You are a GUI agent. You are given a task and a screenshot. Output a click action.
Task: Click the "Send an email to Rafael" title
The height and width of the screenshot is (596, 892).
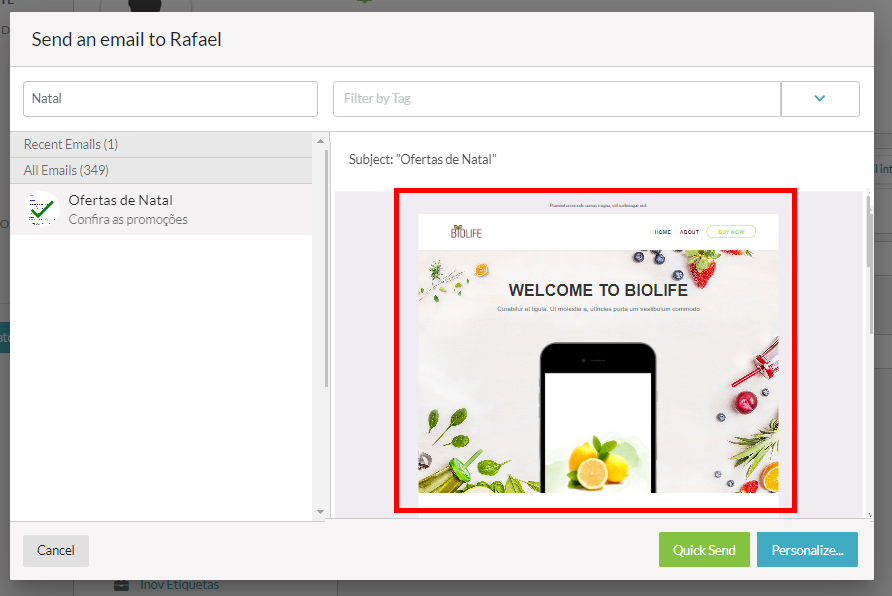126,39
